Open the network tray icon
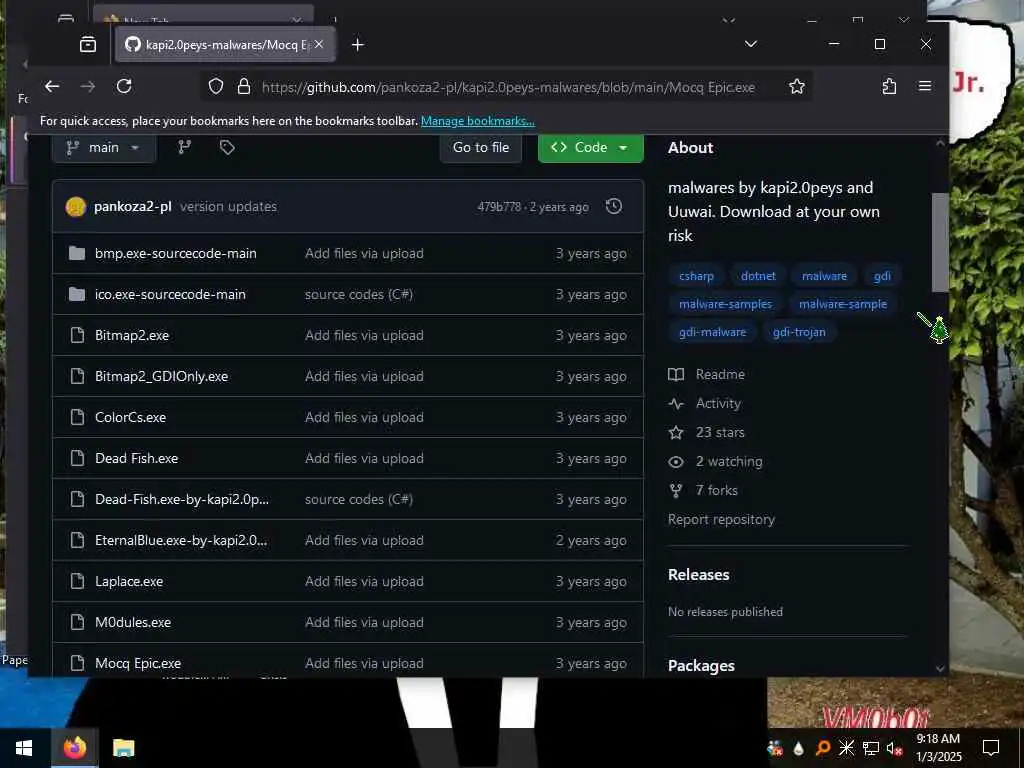The height and width of the screenshot is (768, 1024). pyautogui.click(x=871, y=748)
